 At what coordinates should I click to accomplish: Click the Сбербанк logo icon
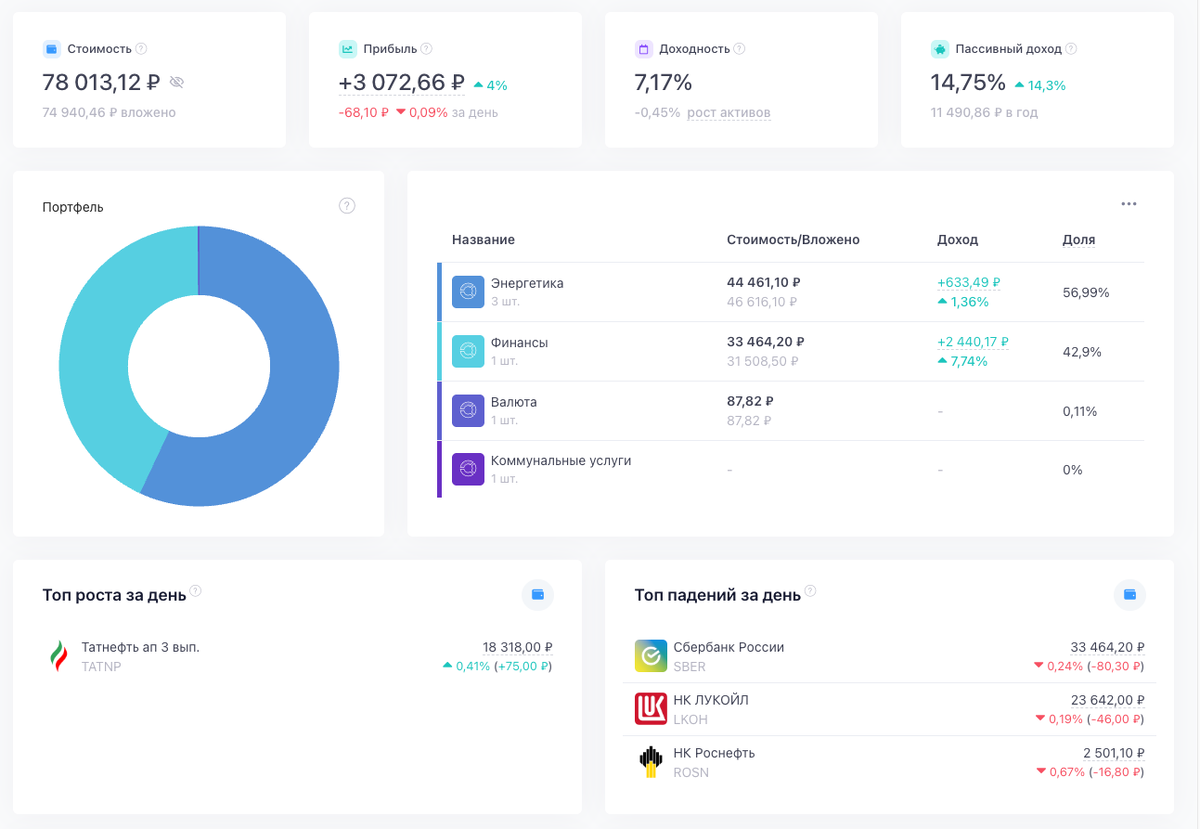651,656
